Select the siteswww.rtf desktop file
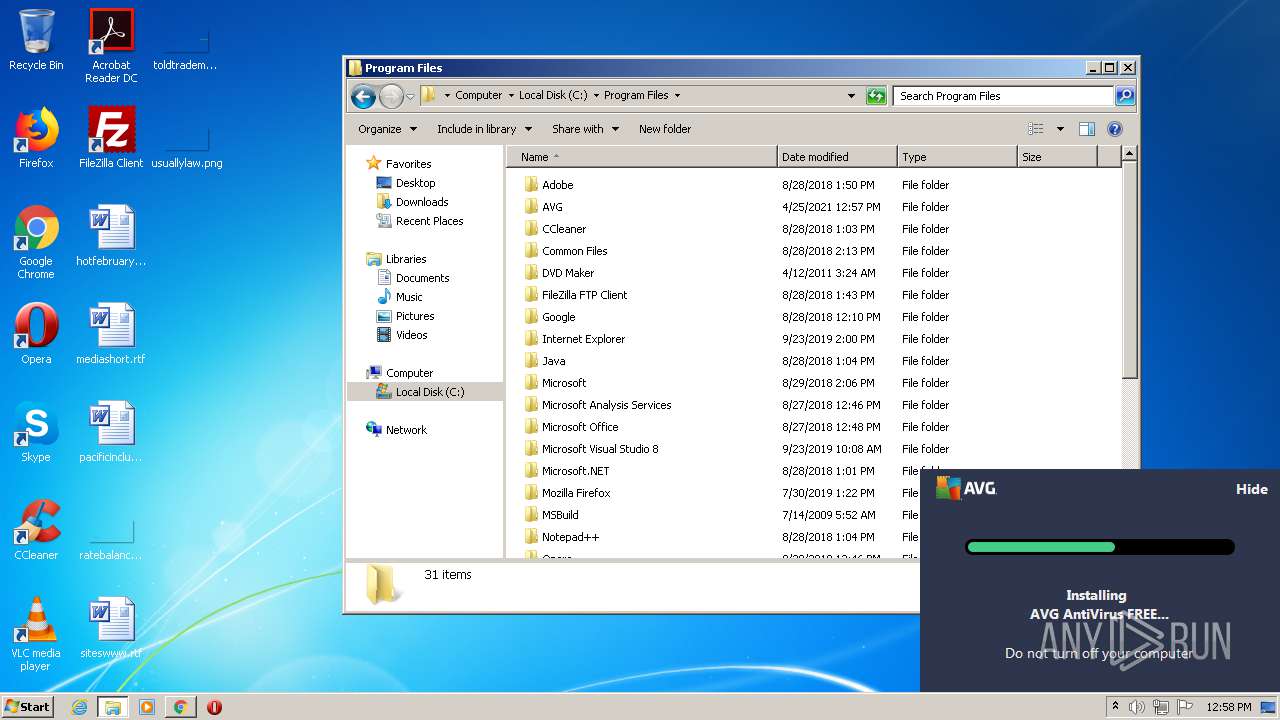Image resolution: width=1280 pixels, height=720 pixels. (111, 628)
